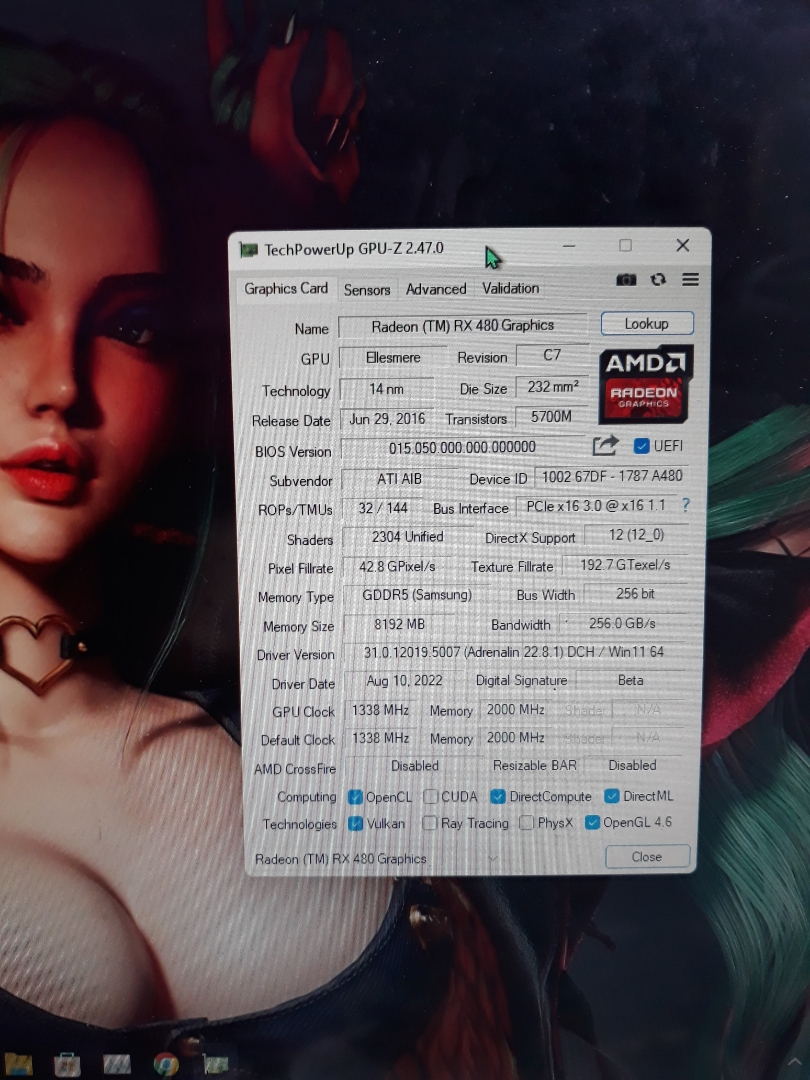Click the refresh arrows icon in GPU-Z
810x1080 pixels.
(x=658, y=279)
